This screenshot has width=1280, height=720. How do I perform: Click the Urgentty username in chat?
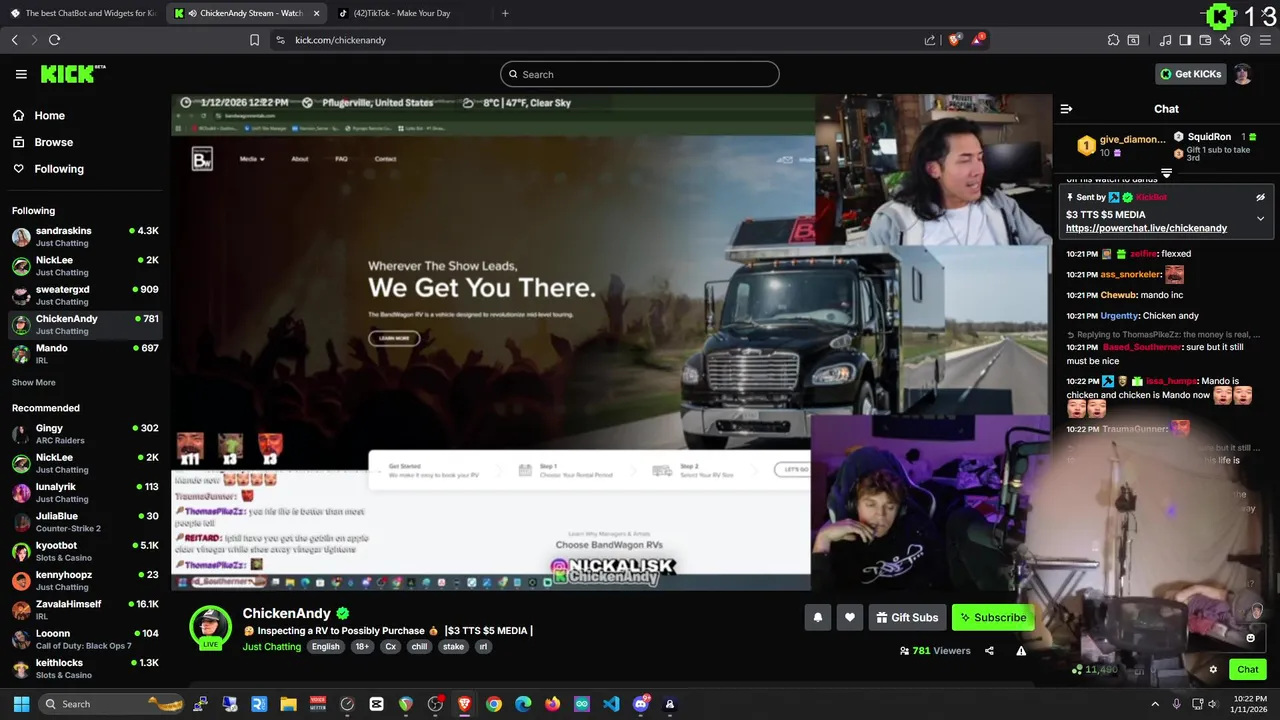[1120, 316]
